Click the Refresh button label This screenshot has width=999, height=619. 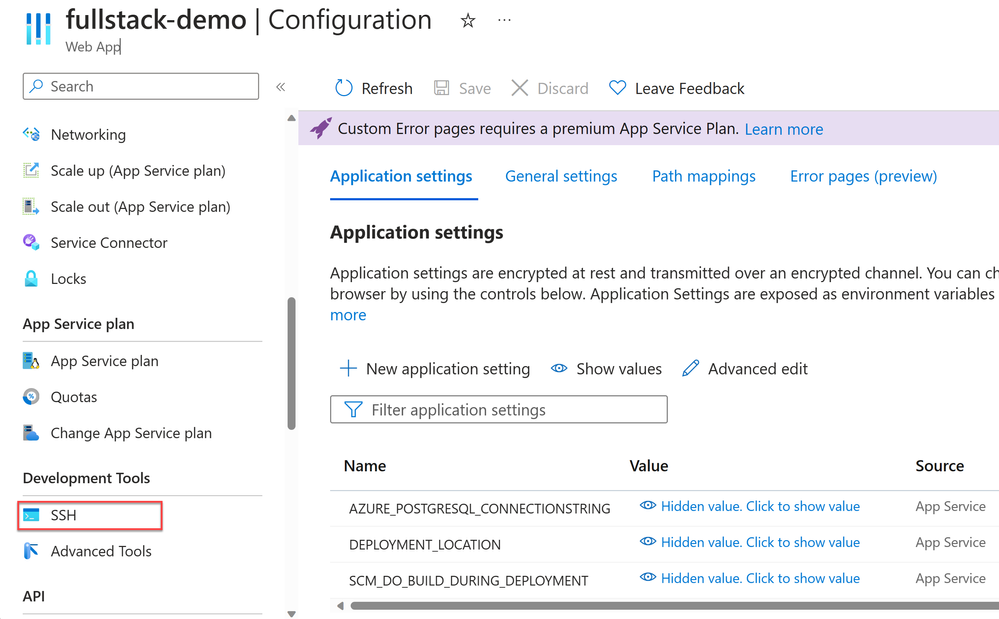(x=387, y=89)
